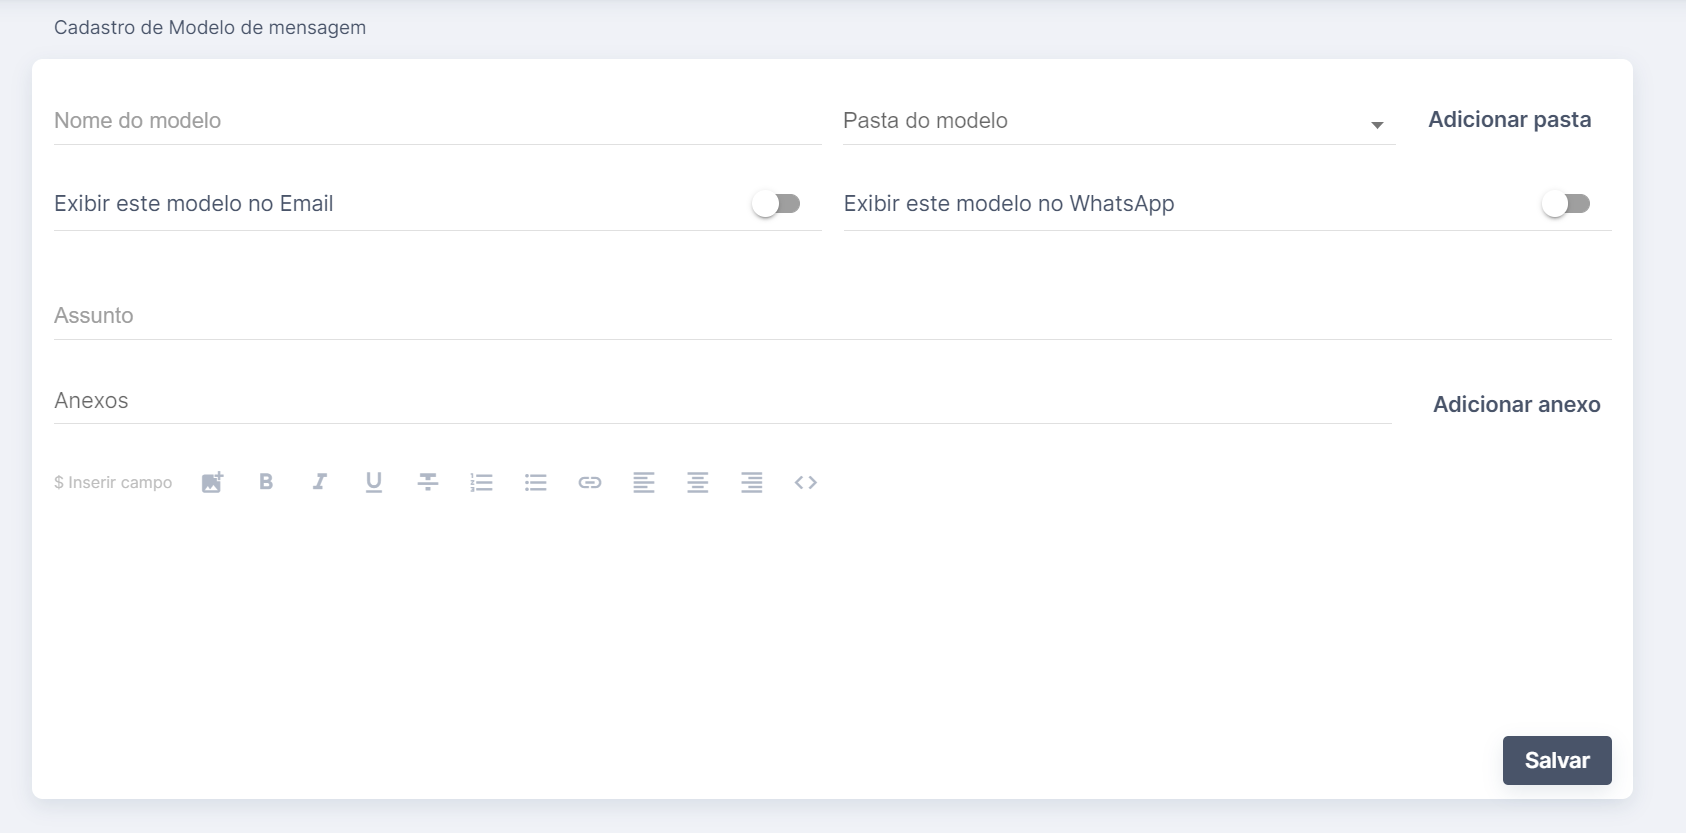
Task: Center-align the message text
Action: click(x=698, y=482)
